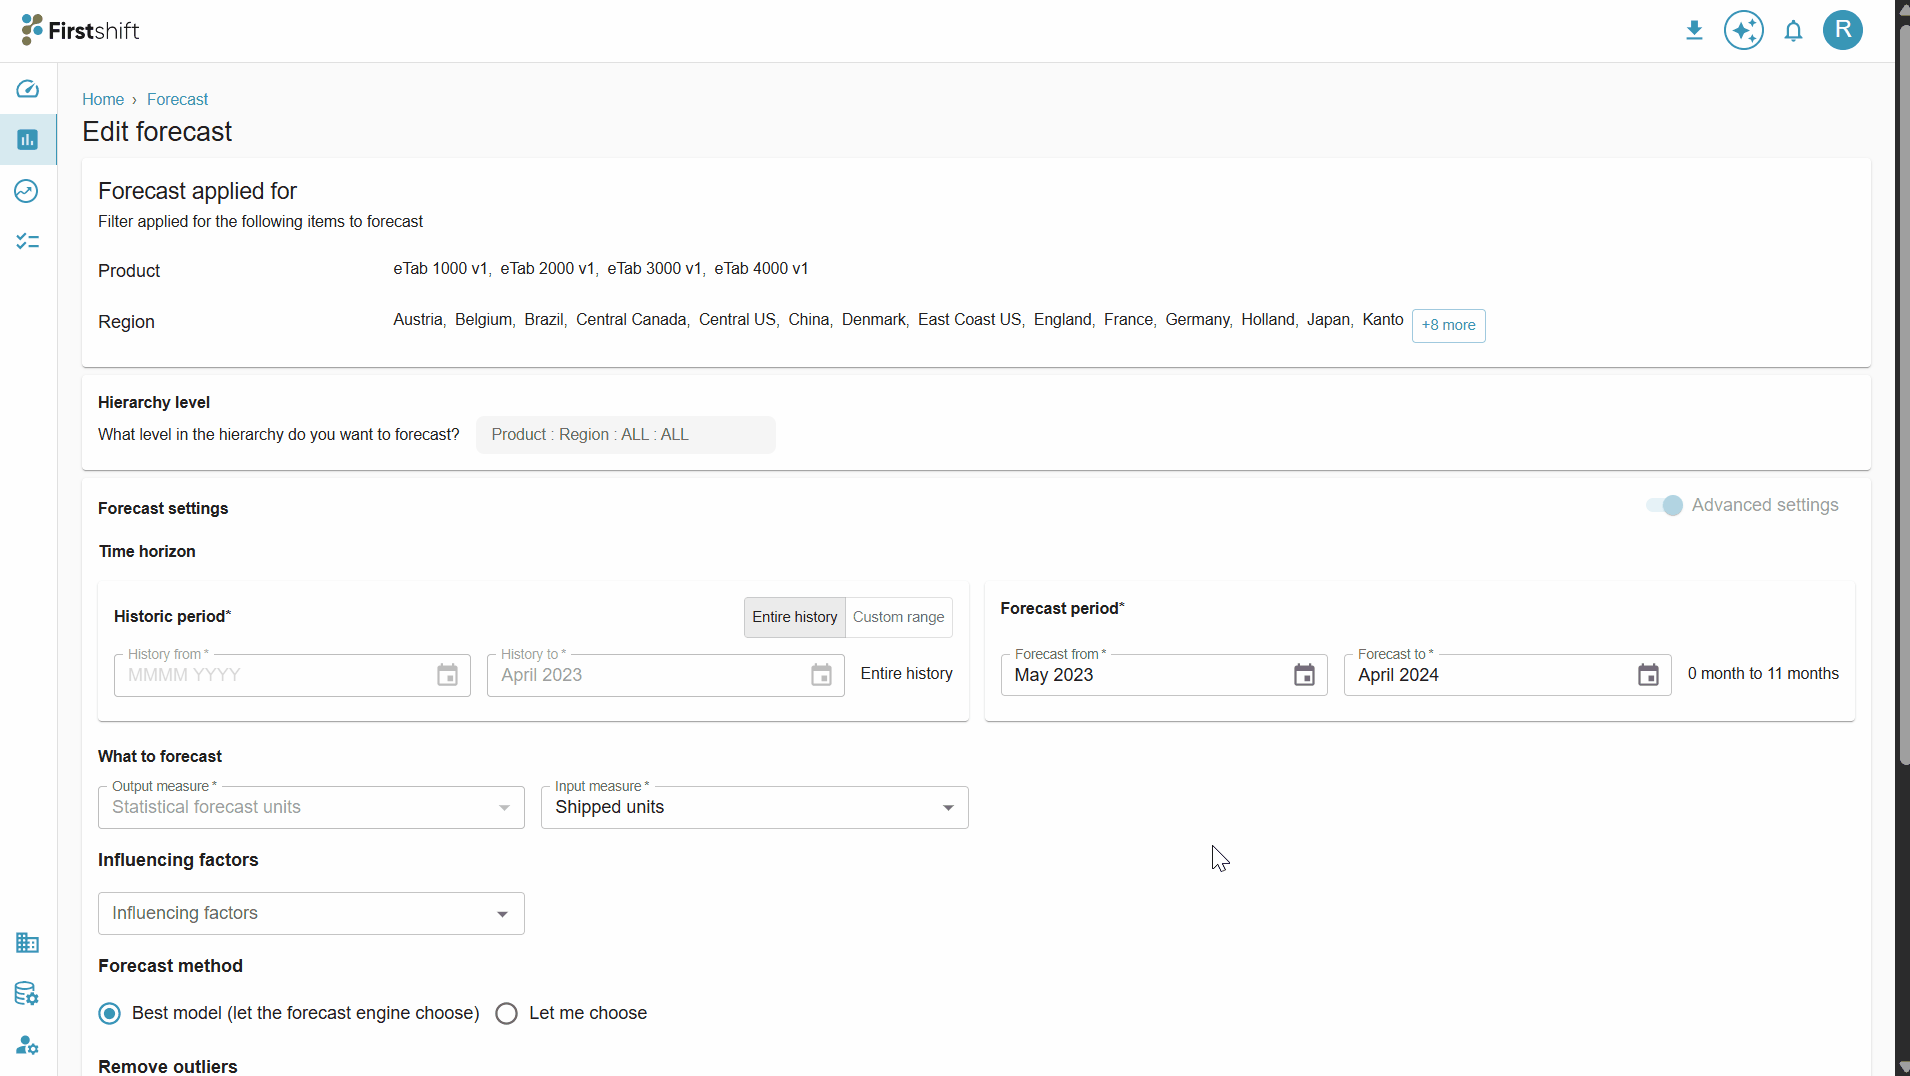Click the History to date field
Image resolution: width=1910 pixels, height=1076 pixels.
coord(666,676)
